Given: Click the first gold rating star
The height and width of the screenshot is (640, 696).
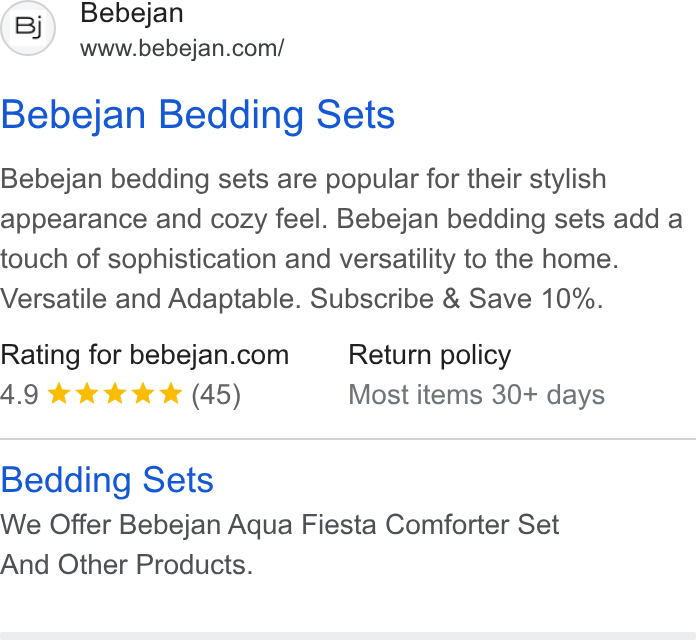Looking at the screenshot, I should [59, 394].
